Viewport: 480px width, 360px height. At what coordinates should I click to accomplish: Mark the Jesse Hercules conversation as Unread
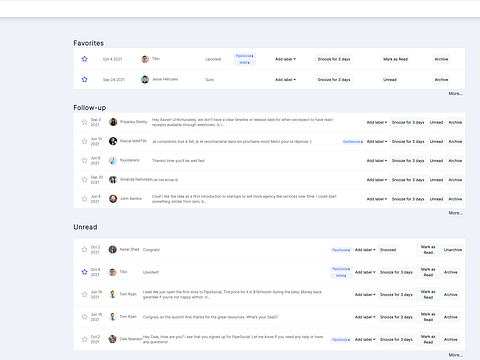click(390, 80)
